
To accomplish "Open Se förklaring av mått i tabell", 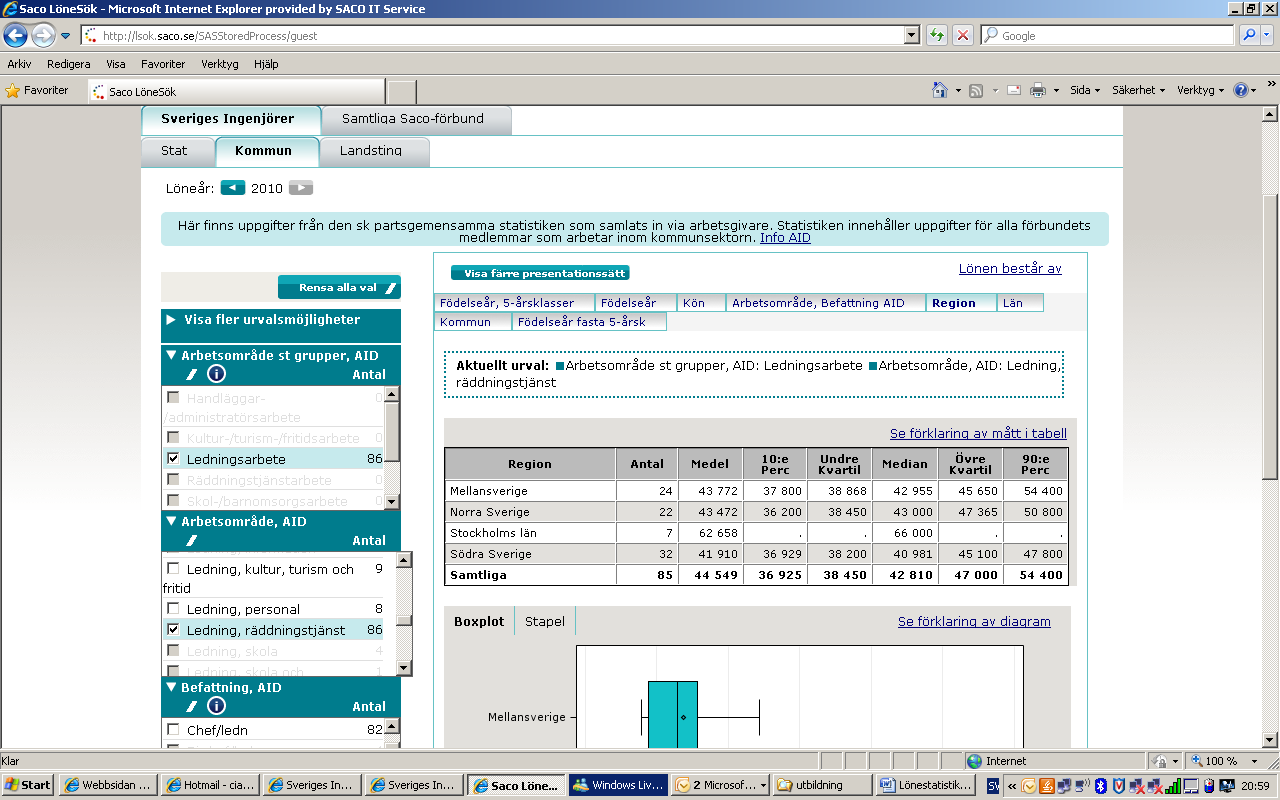I will click(x=978, y=434).
